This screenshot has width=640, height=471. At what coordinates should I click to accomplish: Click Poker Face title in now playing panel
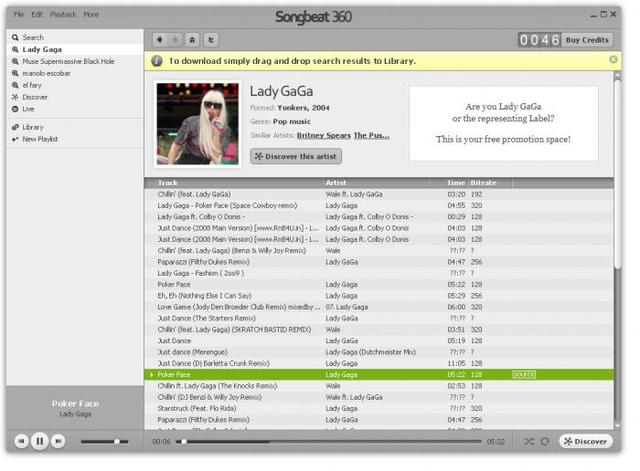coord(75,404)
